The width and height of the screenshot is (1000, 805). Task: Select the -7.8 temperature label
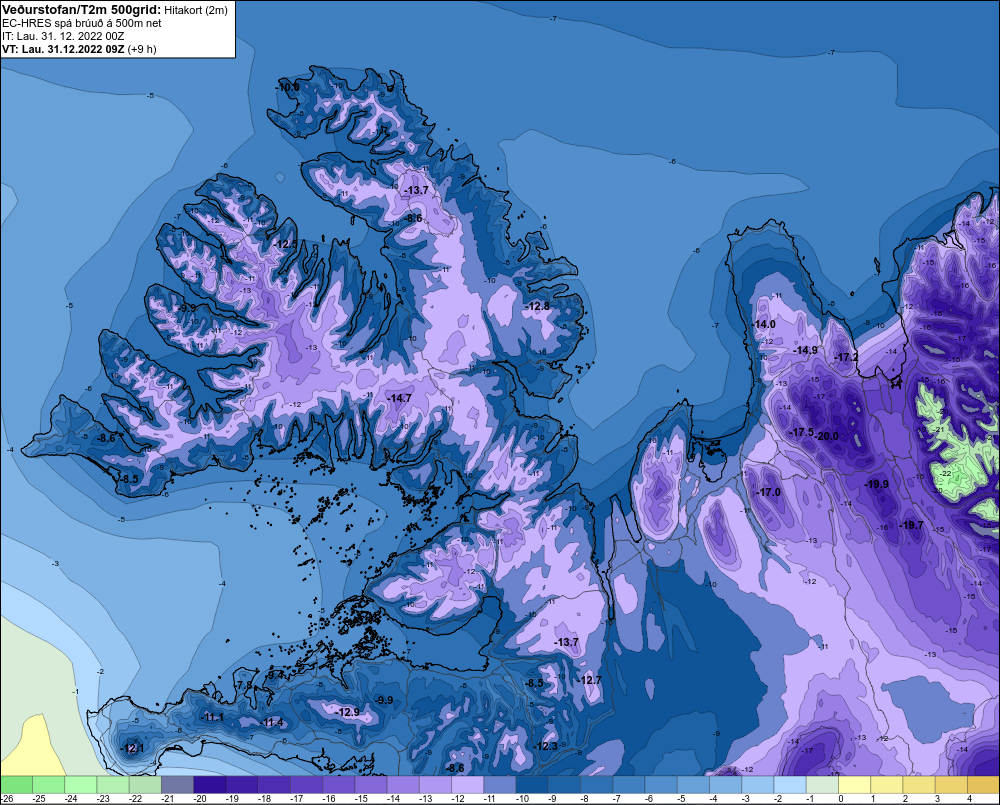tap(244, 685)
